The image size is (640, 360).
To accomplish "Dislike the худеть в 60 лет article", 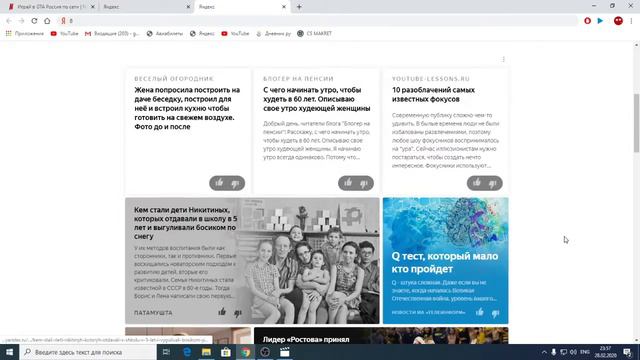I will (364, 184).
